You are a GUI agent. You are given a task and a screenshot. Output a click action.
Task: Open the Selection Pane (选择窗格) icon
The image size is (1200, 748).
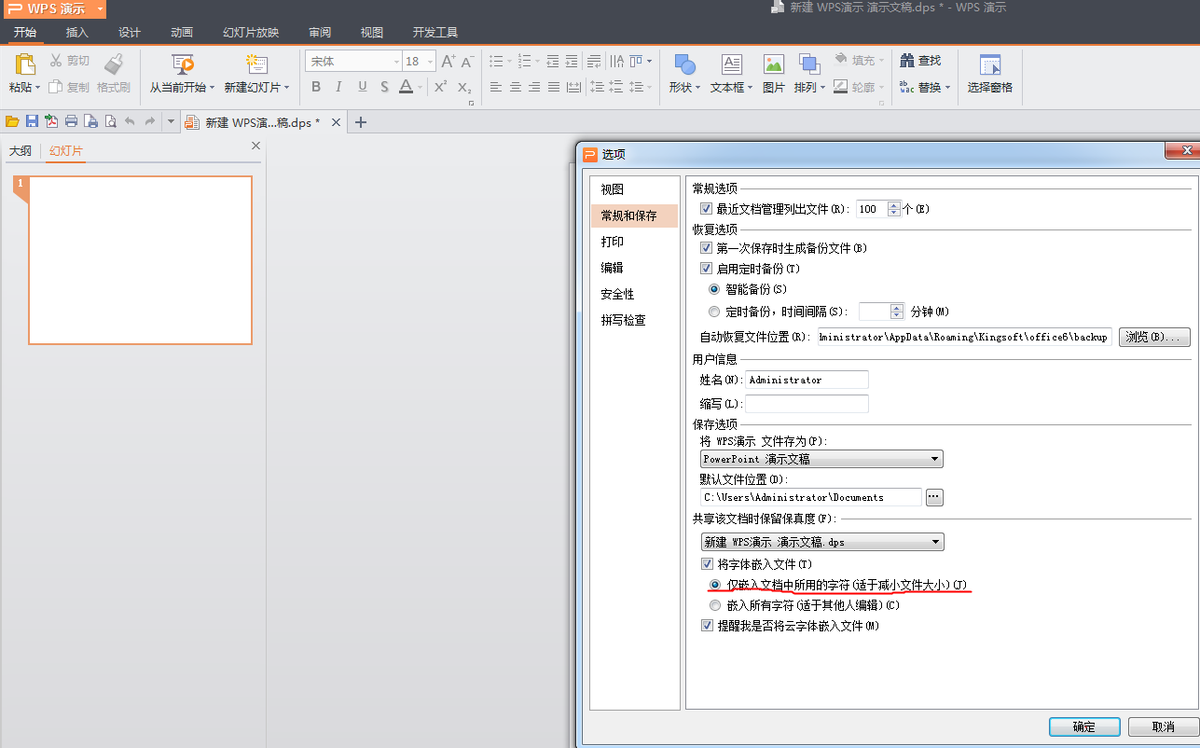(x=990, y=65)
